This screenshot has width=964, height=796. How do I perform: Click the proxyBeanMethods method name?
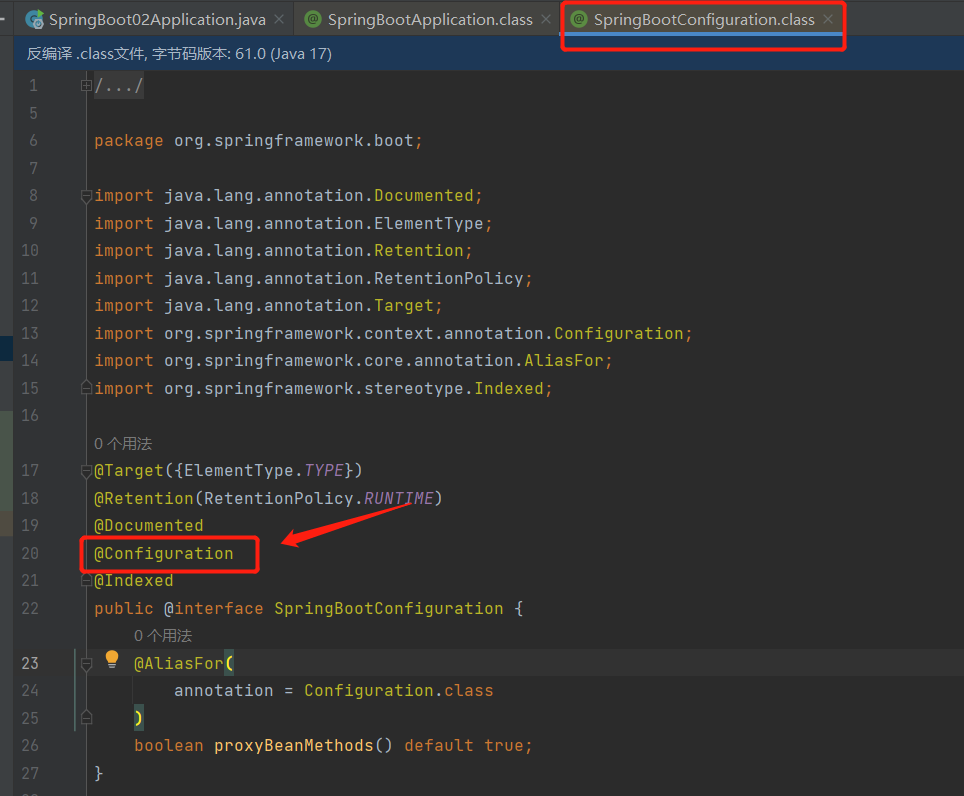[x=293, y=746]
